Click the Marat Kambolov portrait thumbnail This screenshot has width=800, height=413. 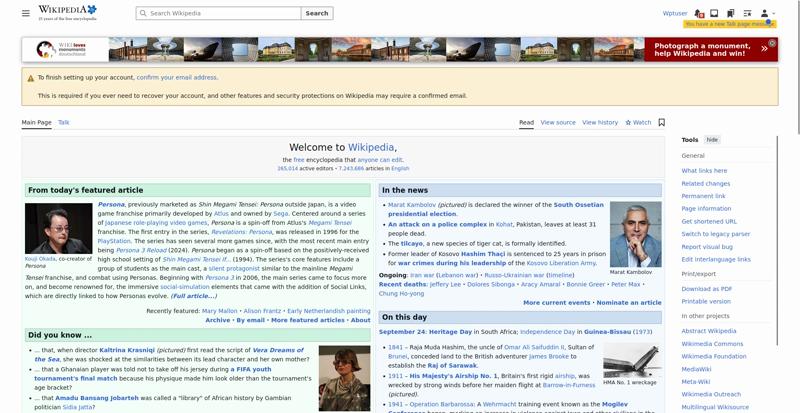[x=635, y=234]
